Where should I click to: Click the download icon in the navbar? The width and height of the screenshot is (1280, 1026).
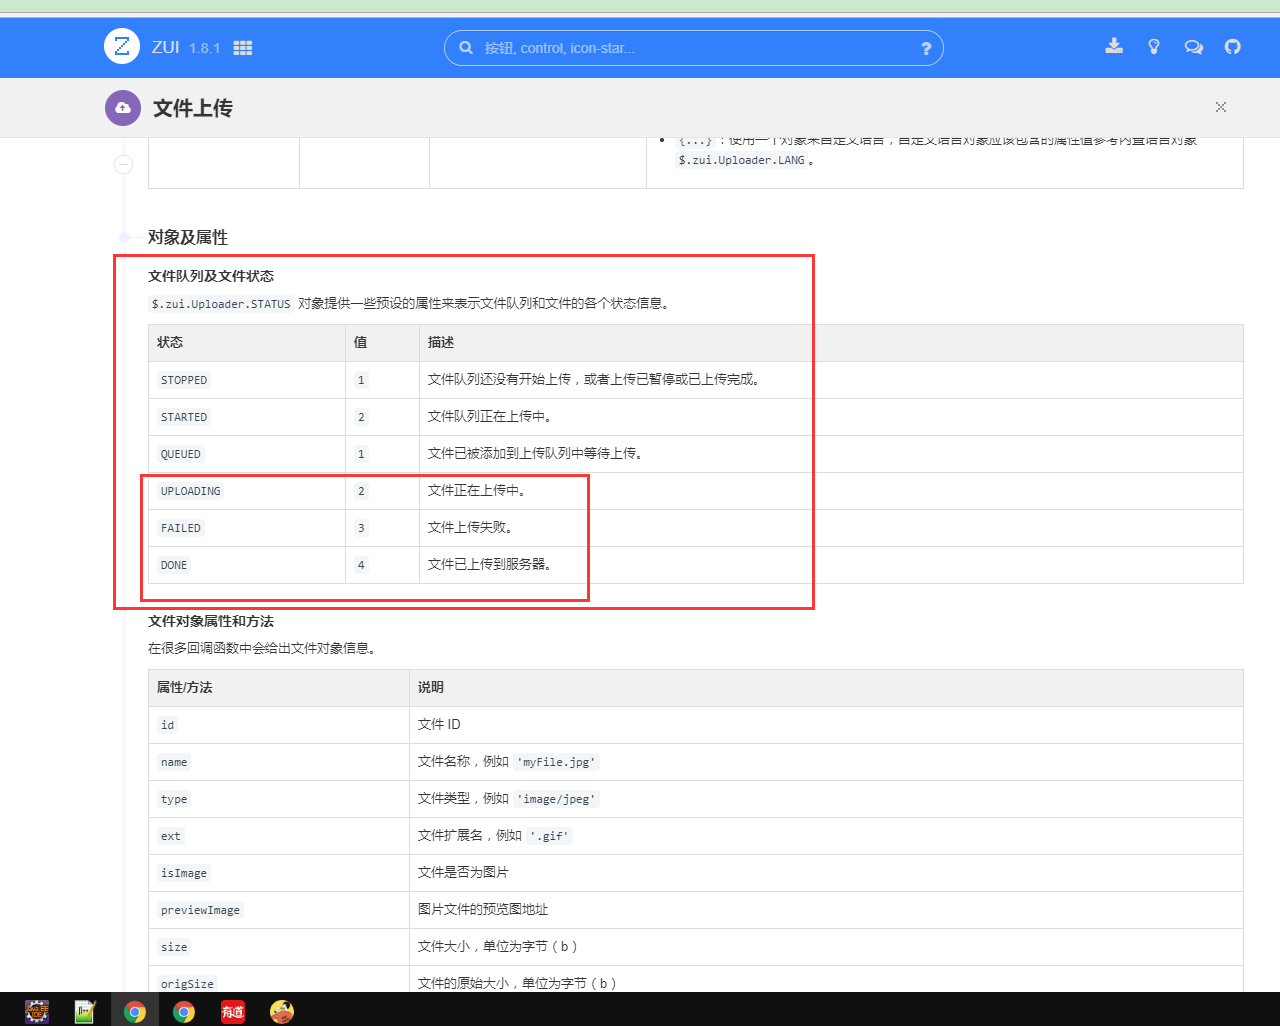tap(1114, 46)
